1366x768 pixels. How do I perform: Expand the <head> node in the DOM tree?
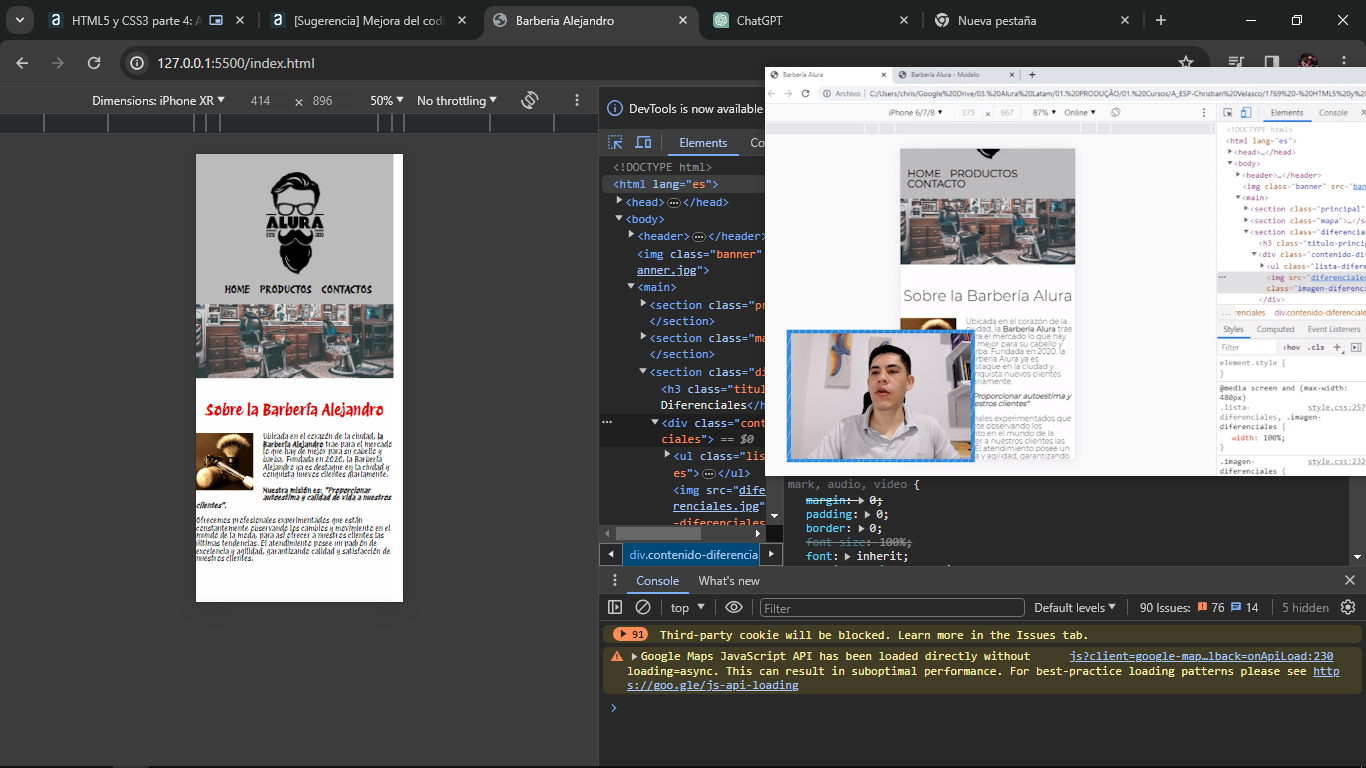(x=620, y=201)
